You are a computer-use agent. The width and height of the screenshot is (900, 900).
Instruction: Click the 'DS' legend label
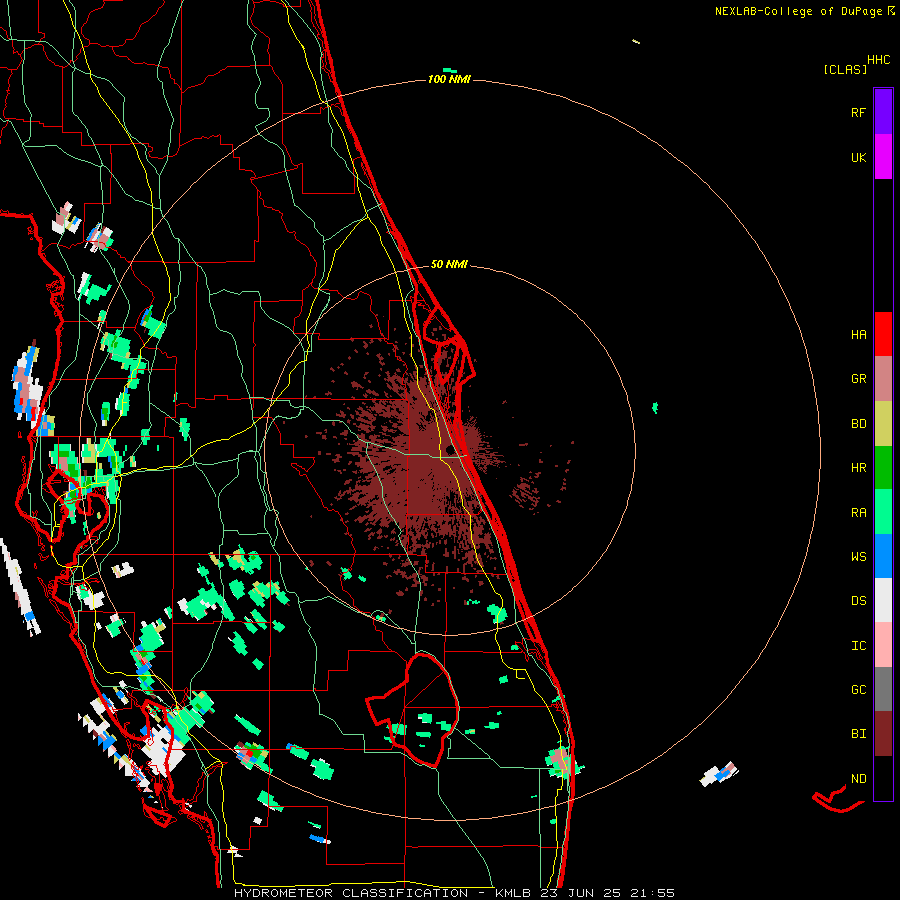pos(858,601)
